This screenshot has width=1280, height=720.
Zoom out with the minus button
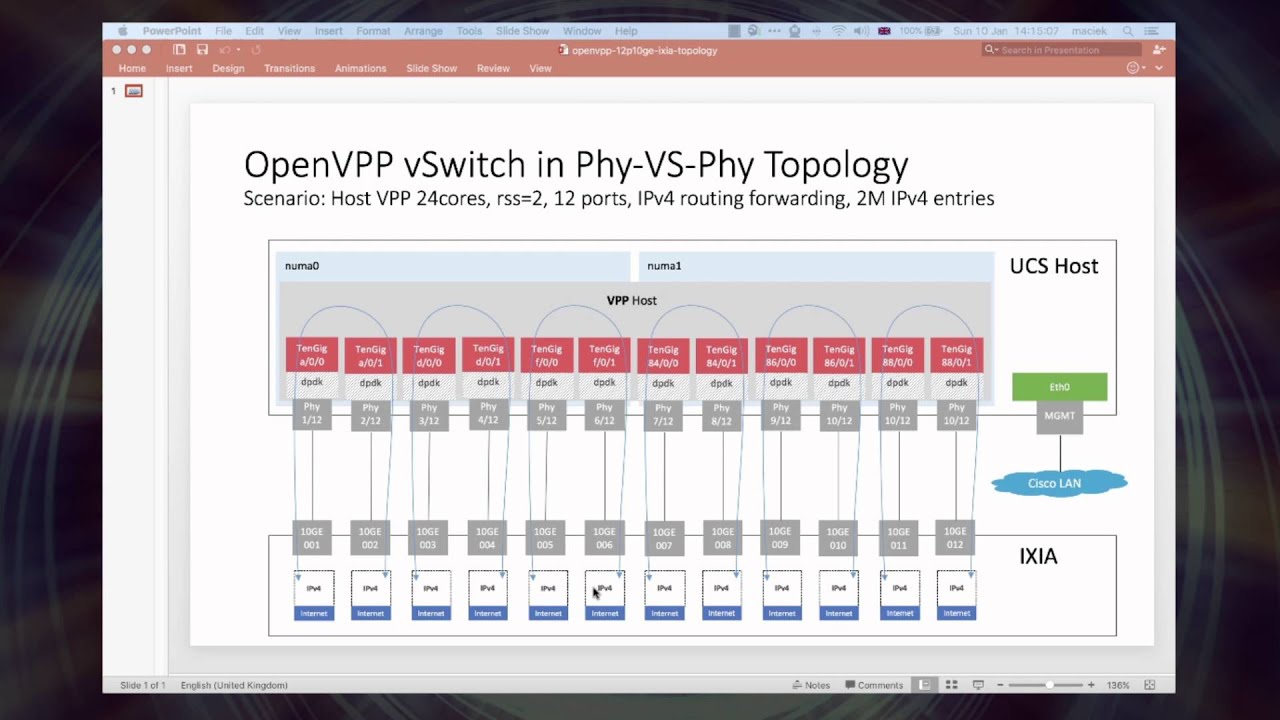click(x=1000, y=685)
